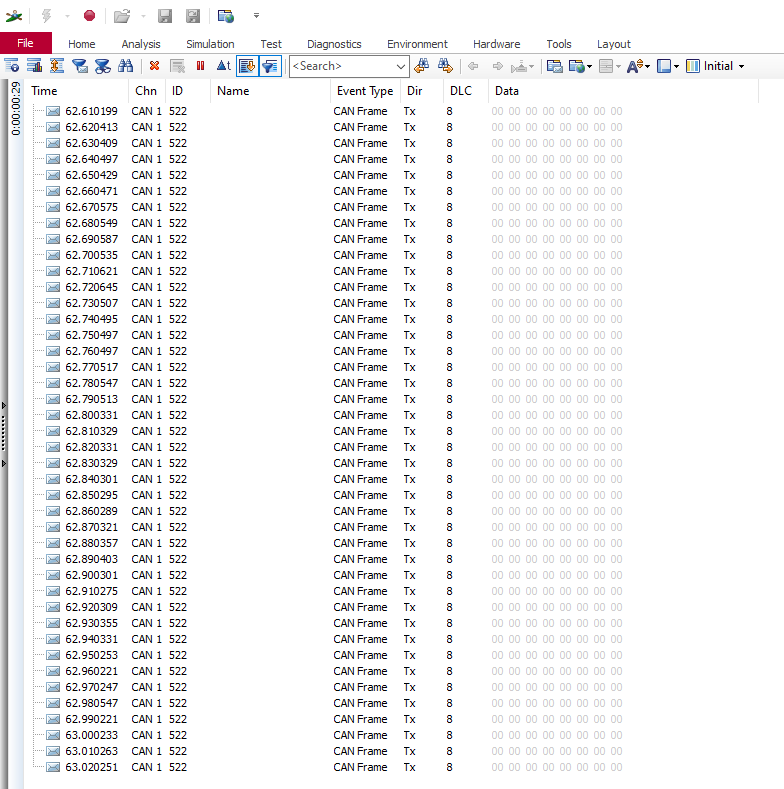Open the folder icon dropdown arrow
Image resolution: width=784 pixels, height=789 pixels.
(143, 17)
